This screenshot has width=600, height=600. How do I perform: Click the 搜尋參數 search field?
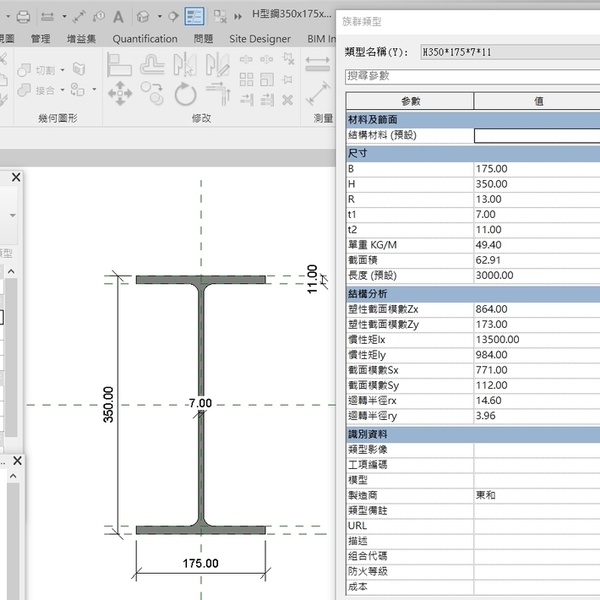(x=472, y=76)
